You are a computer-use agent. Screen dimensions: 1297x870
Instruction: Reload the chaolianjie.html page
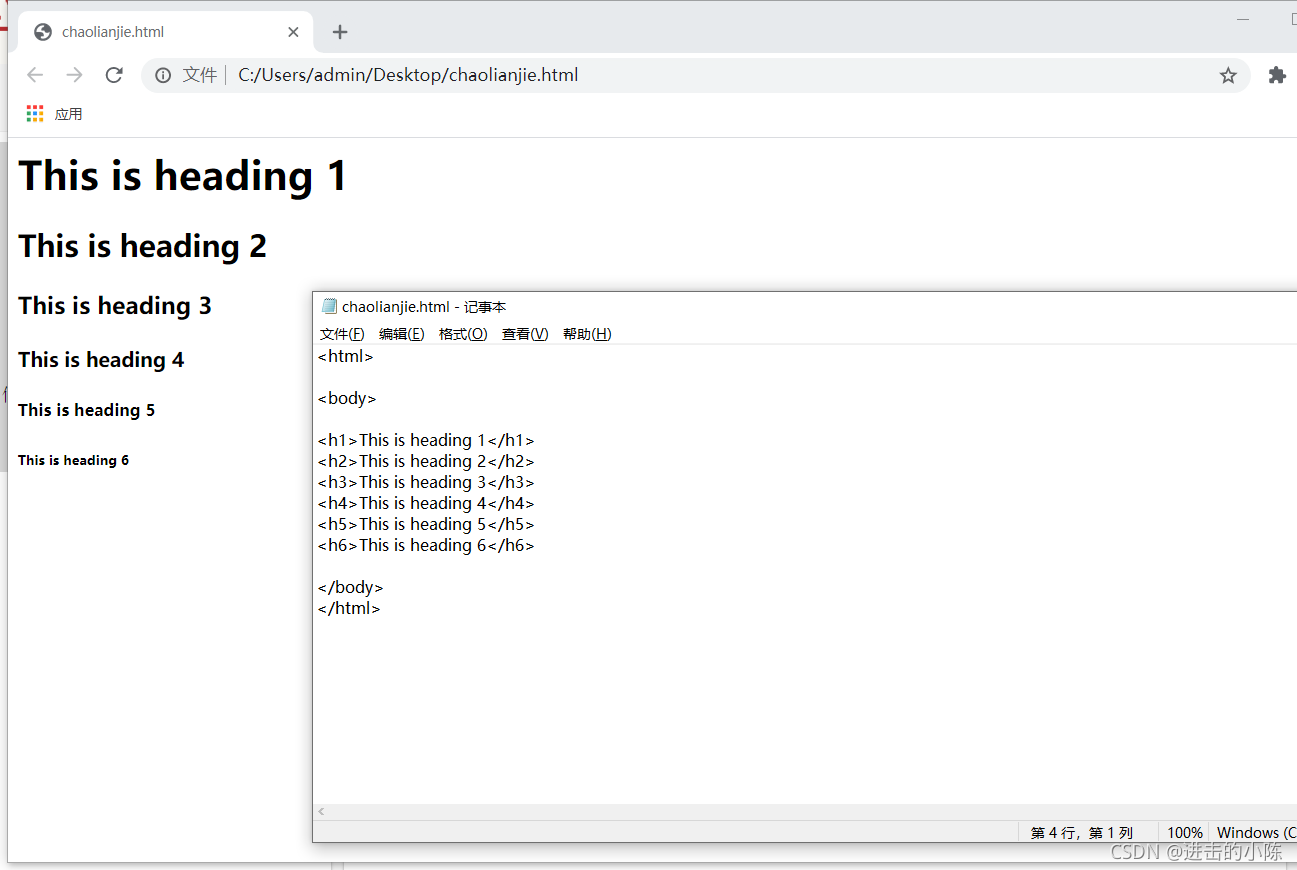pos(114,75)
